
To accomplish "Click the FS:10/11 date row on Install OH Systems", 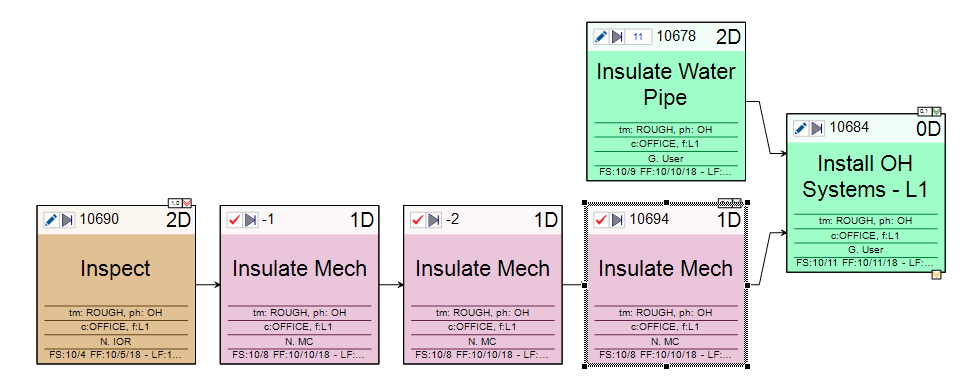I will [866, 262].
